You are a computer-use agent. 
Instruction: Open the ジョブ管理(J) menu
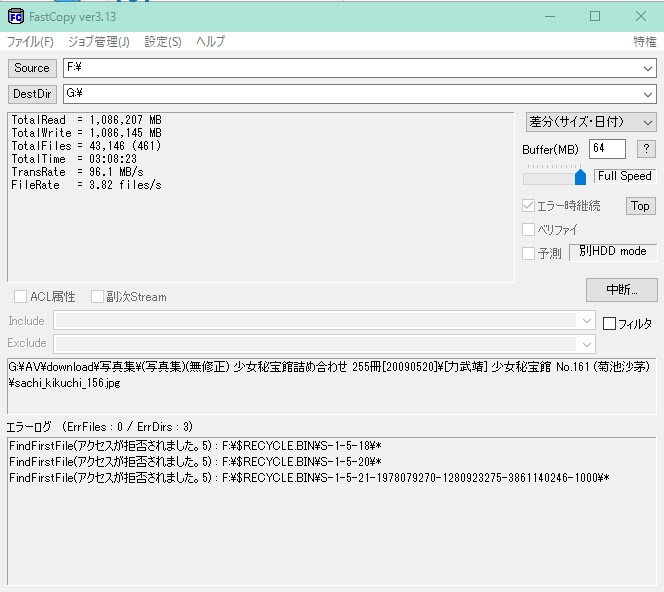coord(98,42)
